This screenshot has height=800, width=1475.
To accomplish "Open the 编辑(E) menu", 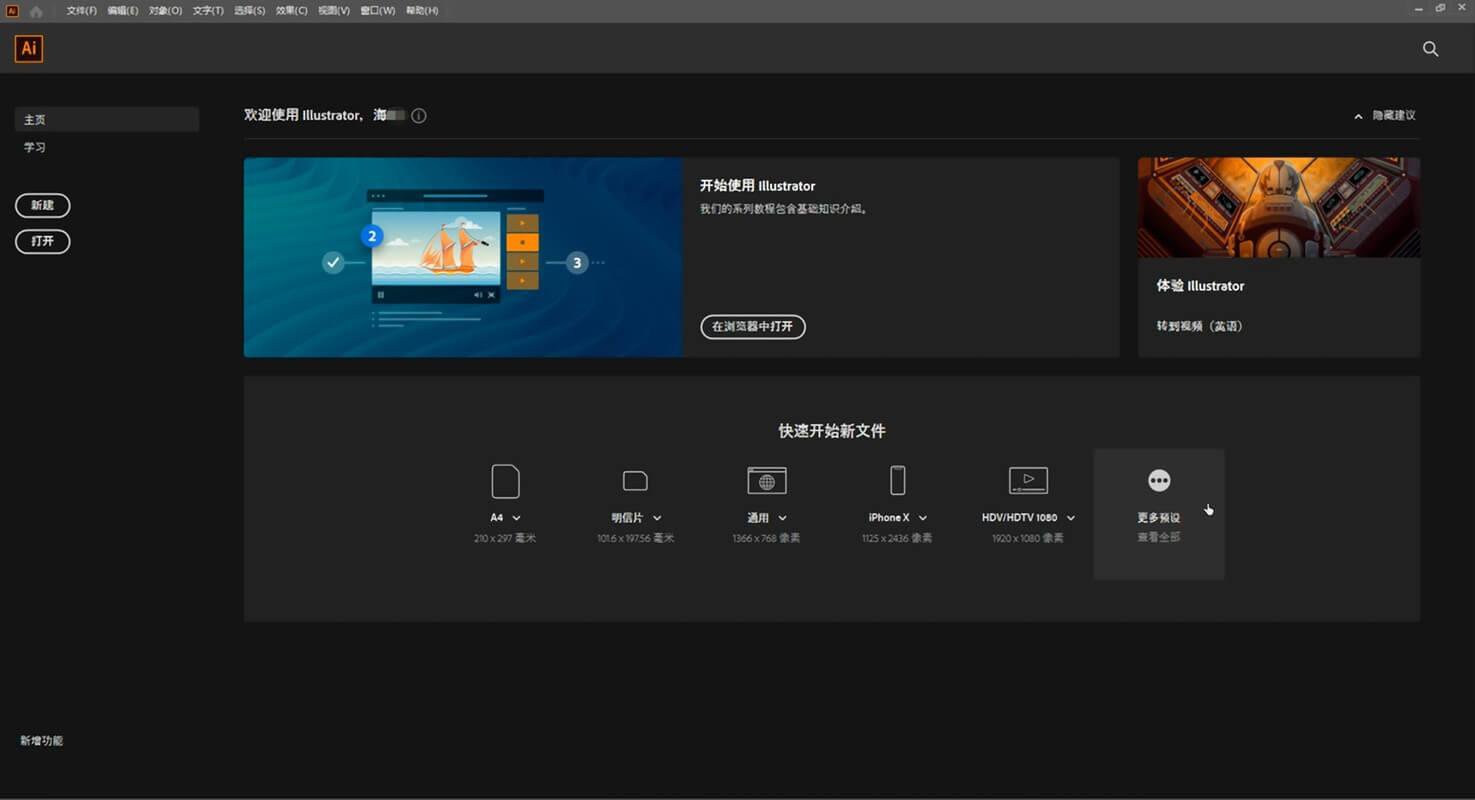I will (123, 11).
